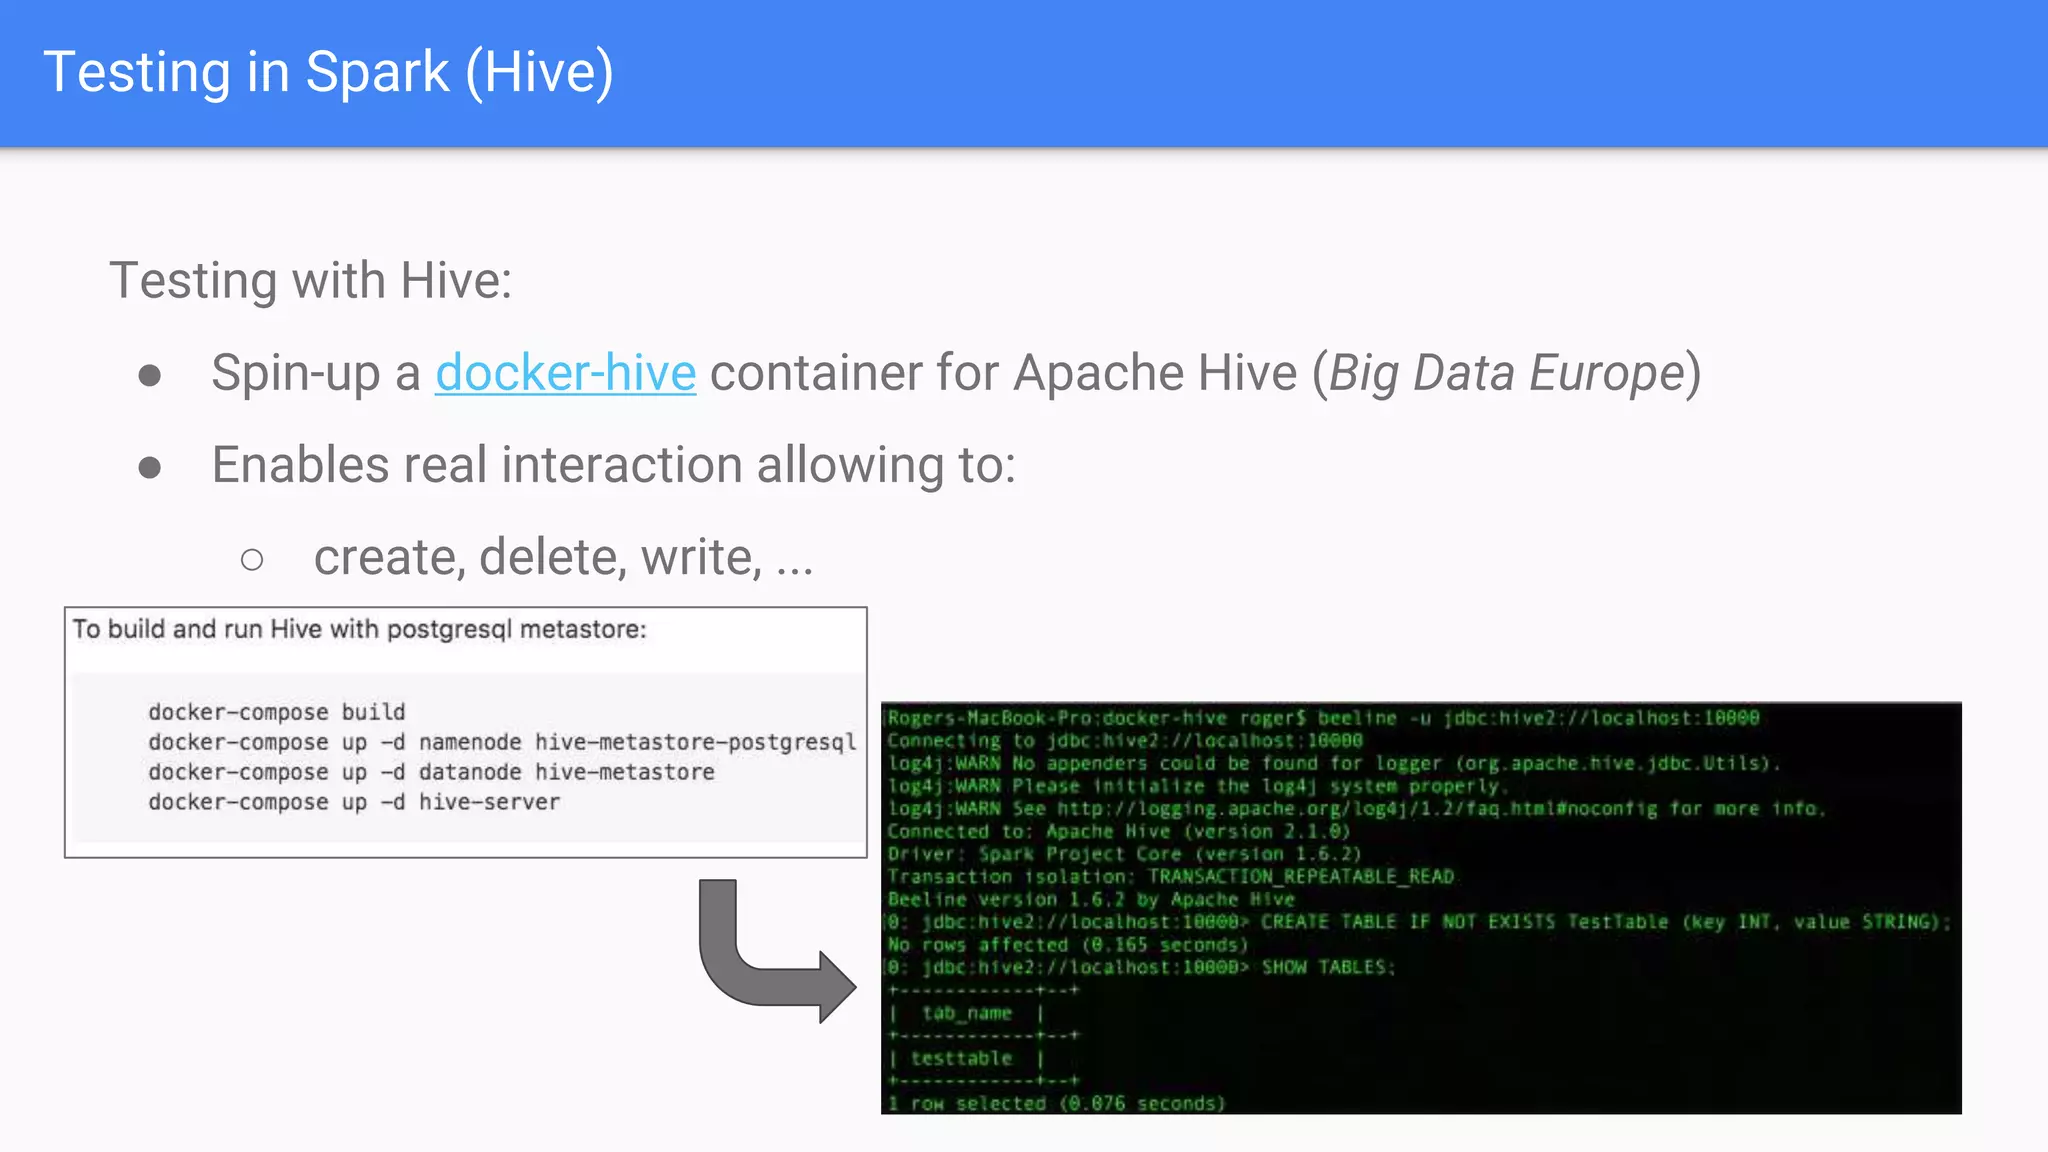Image resolution: width=2048 pixels, height=1152 pixels.
Task: Select the 'datanode hive-metastore' command line
Action: (x=431, y=772)
